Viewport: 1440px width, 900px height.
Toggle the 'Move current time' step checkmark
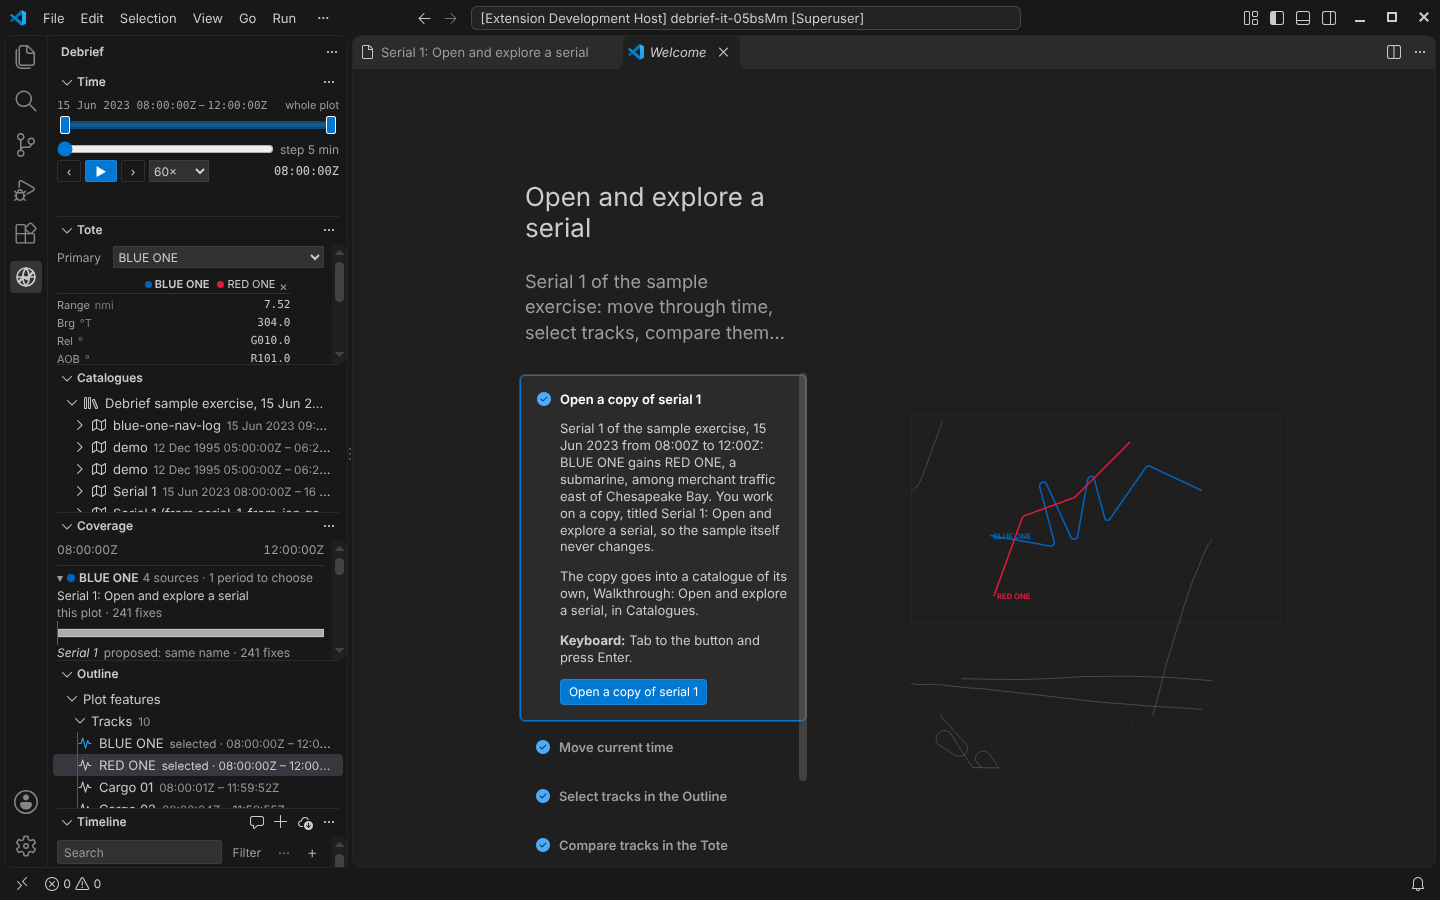[543, 747]
